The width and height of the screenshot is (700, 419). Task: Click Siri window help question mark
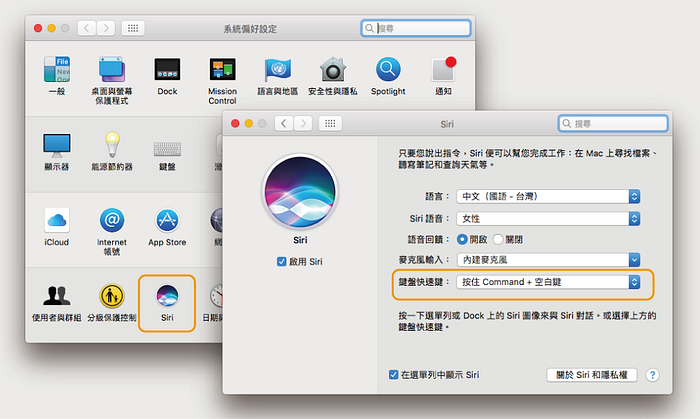pos(652,375)
